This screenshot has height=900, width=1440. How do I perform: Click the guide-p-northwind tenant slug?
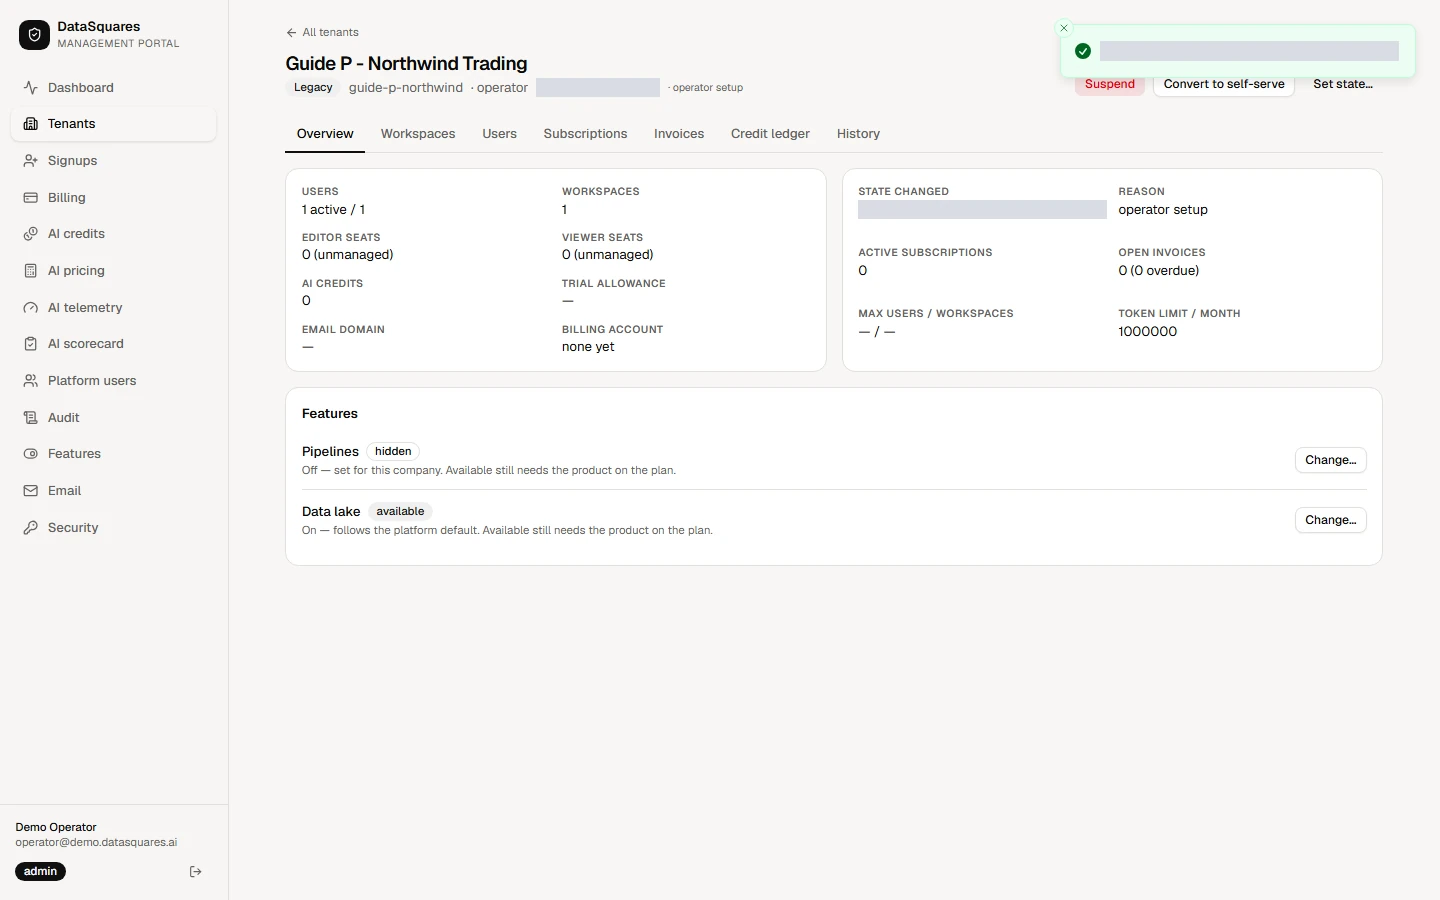406,88
